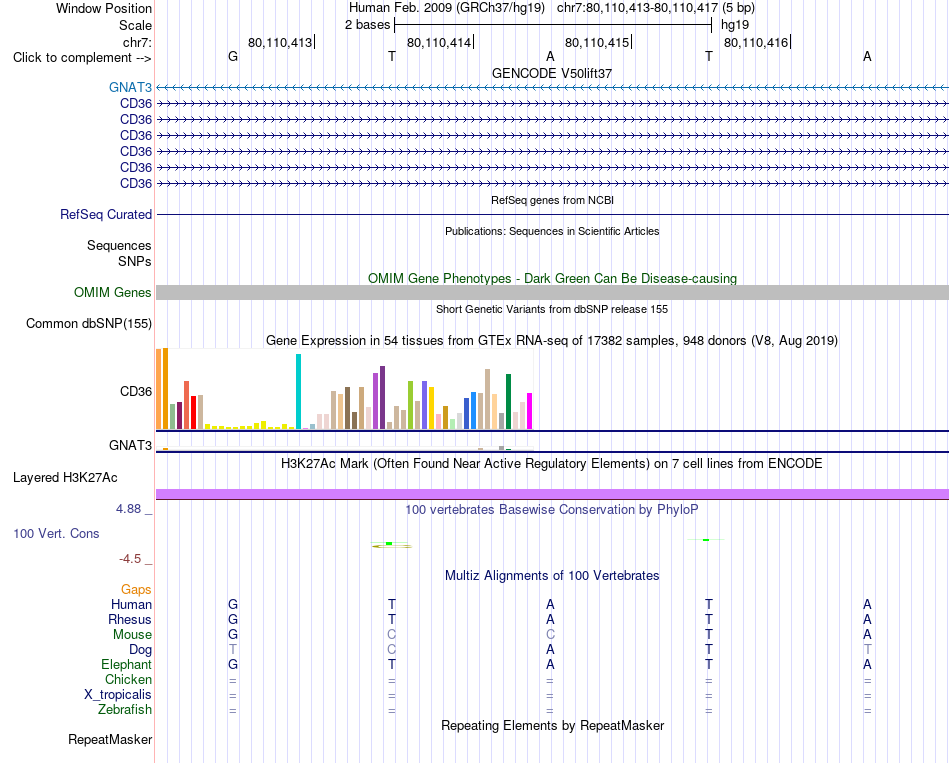This screenshot has height=763, width=950.
Task: Click the purple H3K27Ac signal bar
Action: 553,494
